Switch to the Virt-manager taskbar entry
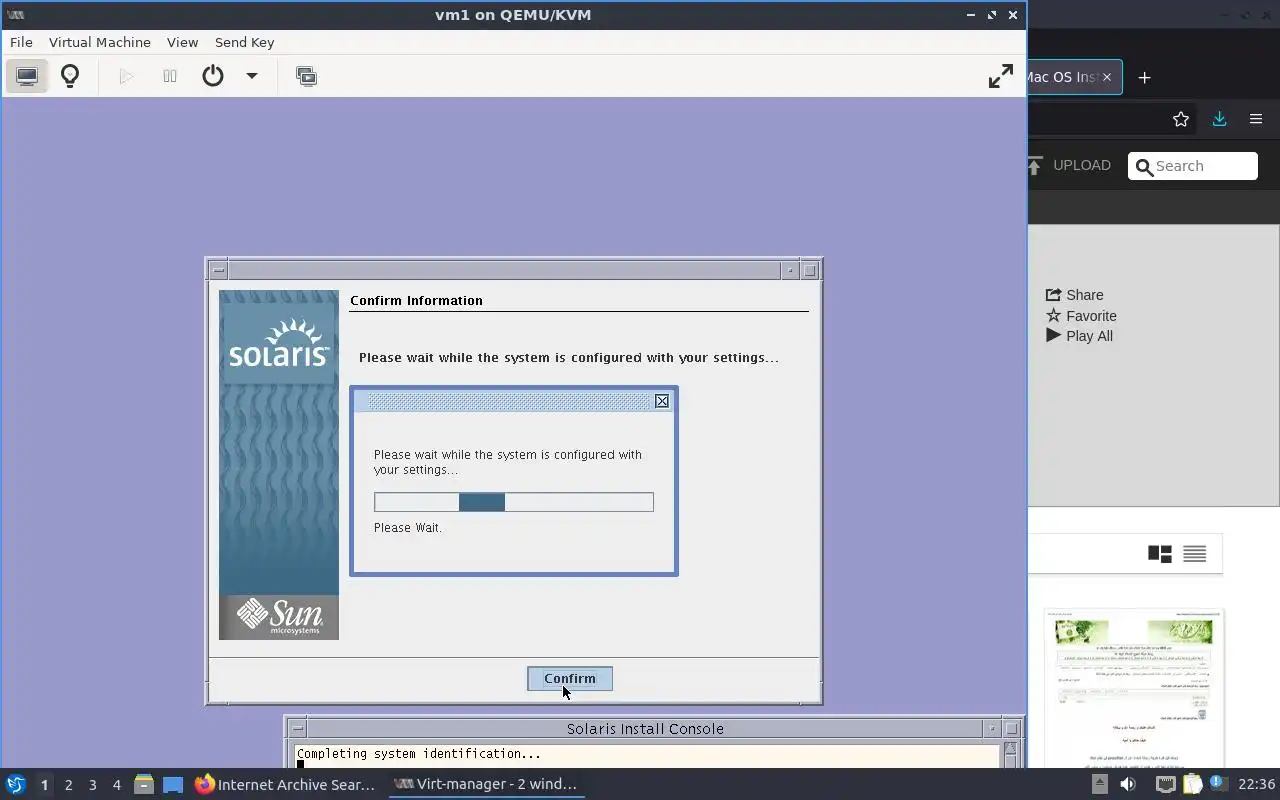The width and height of the screenshot is (1280, 800). (x=487, y=784)
